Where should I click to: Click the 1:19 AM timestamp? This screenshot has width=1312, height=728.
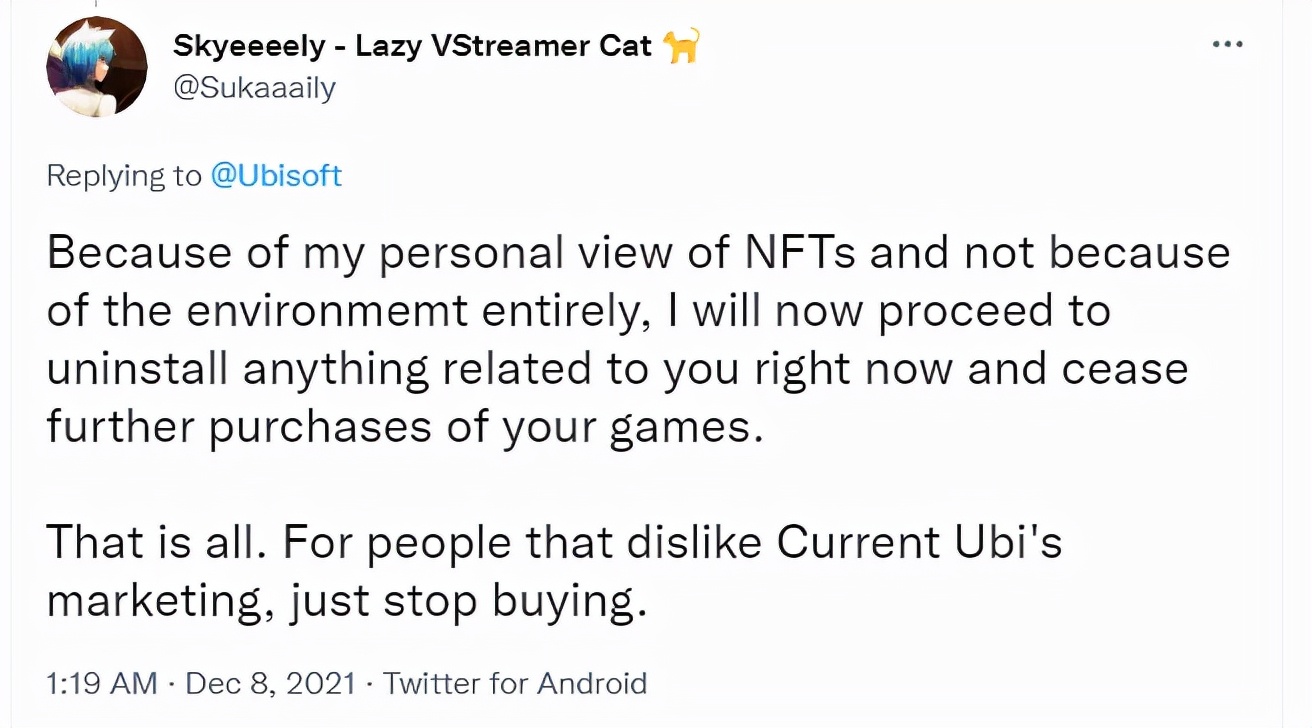[101, 684]
